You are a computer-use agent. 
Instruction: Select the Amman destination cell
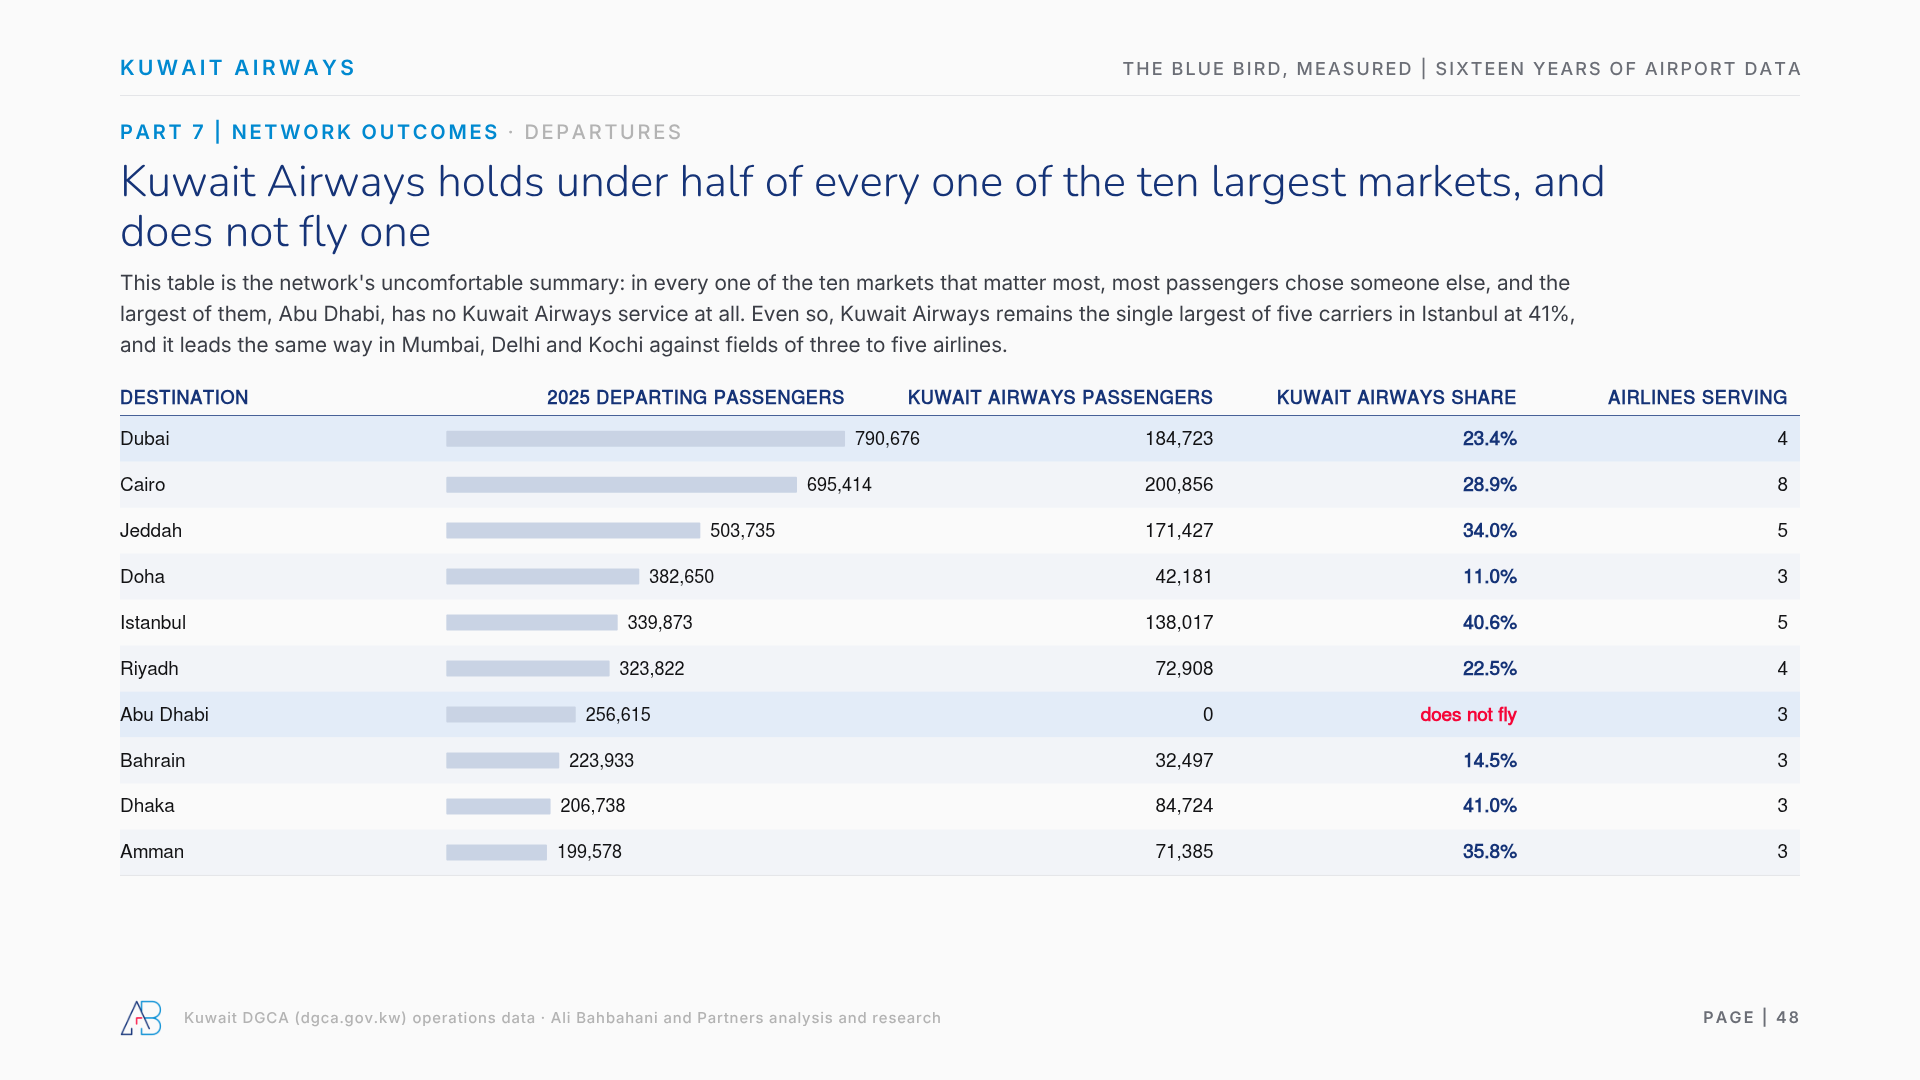coord(152,852)
